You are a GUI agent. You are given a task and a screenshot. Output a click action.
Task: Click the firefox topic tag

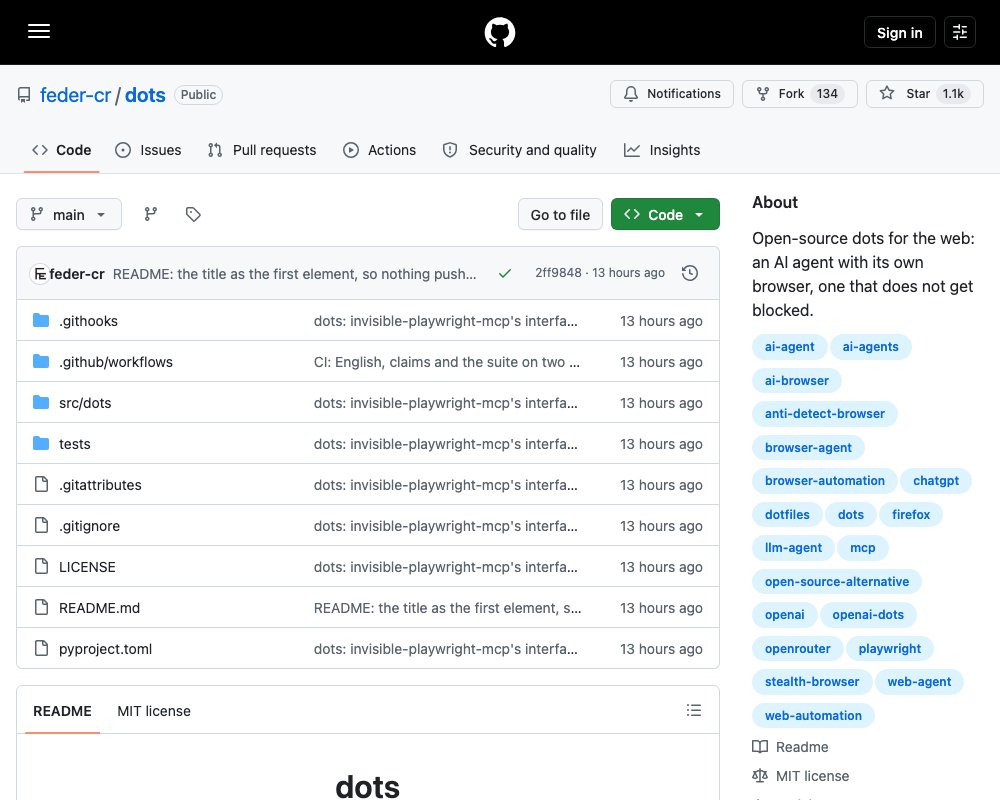coord(911,514)
